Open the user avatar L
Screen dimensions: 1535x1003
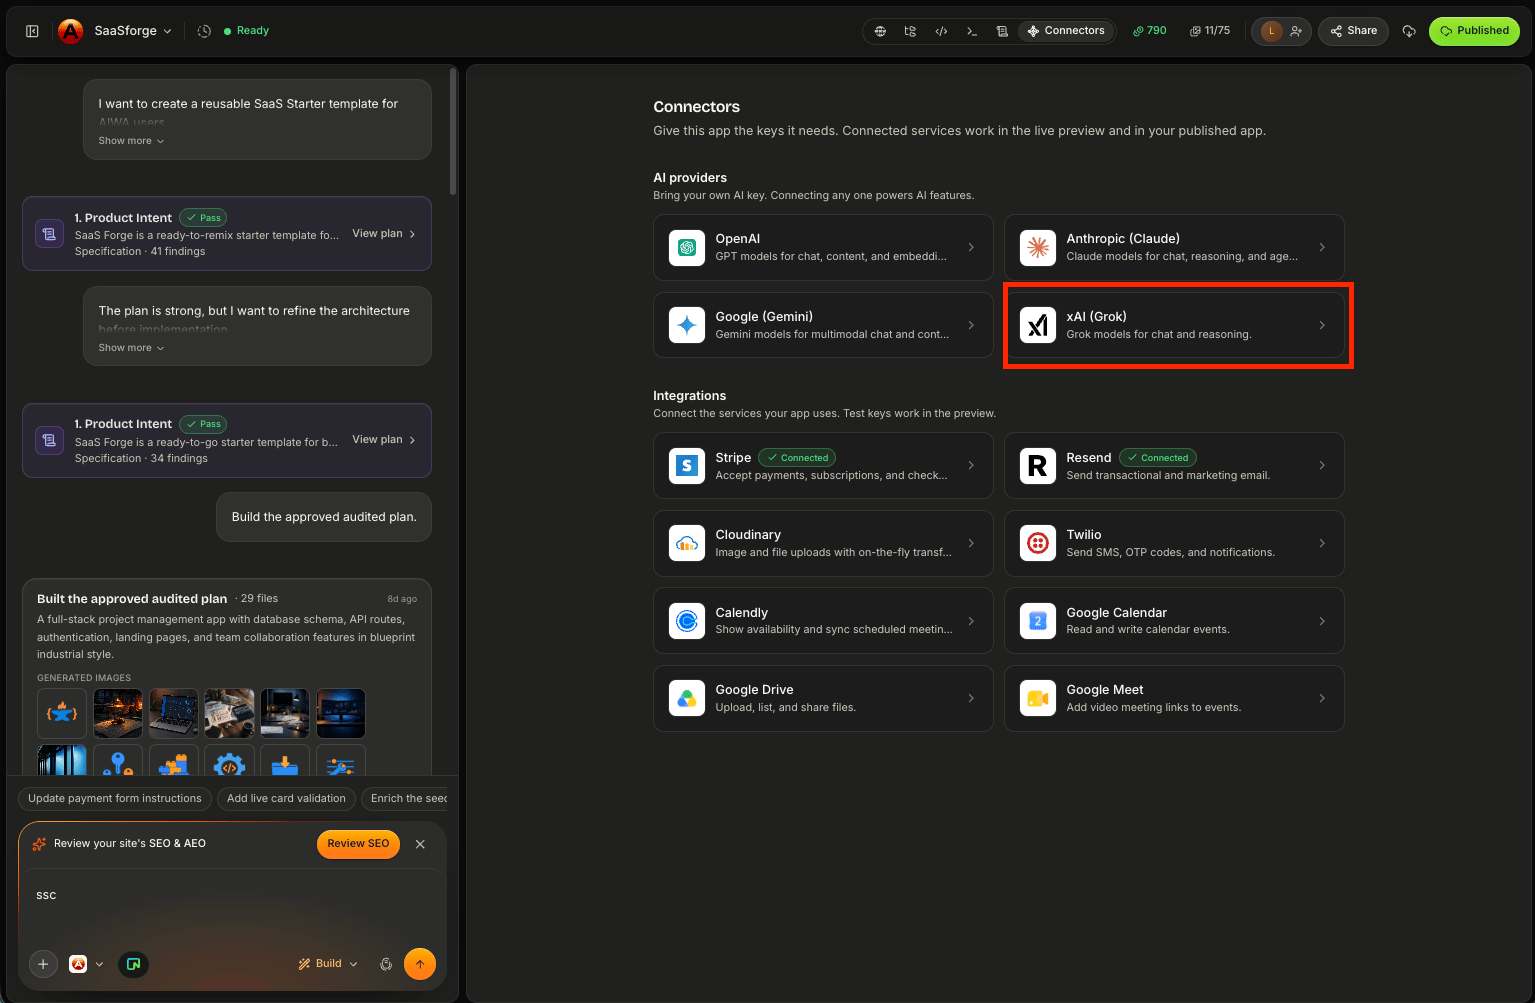1271,31
